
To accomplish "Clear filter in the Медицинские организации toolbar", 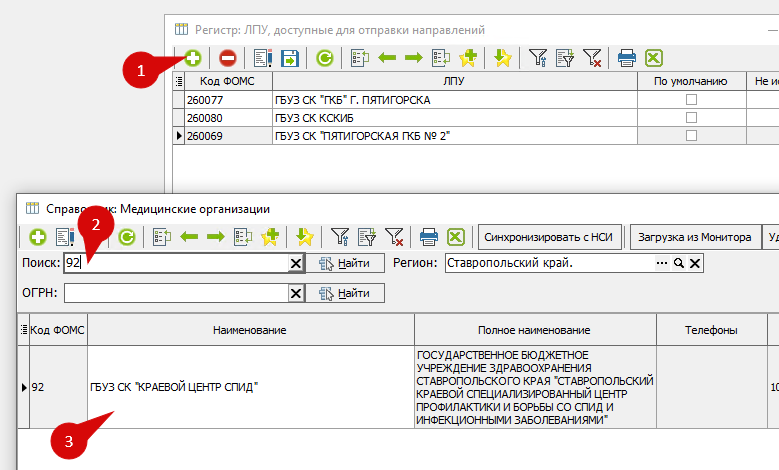I will point(394,237).
